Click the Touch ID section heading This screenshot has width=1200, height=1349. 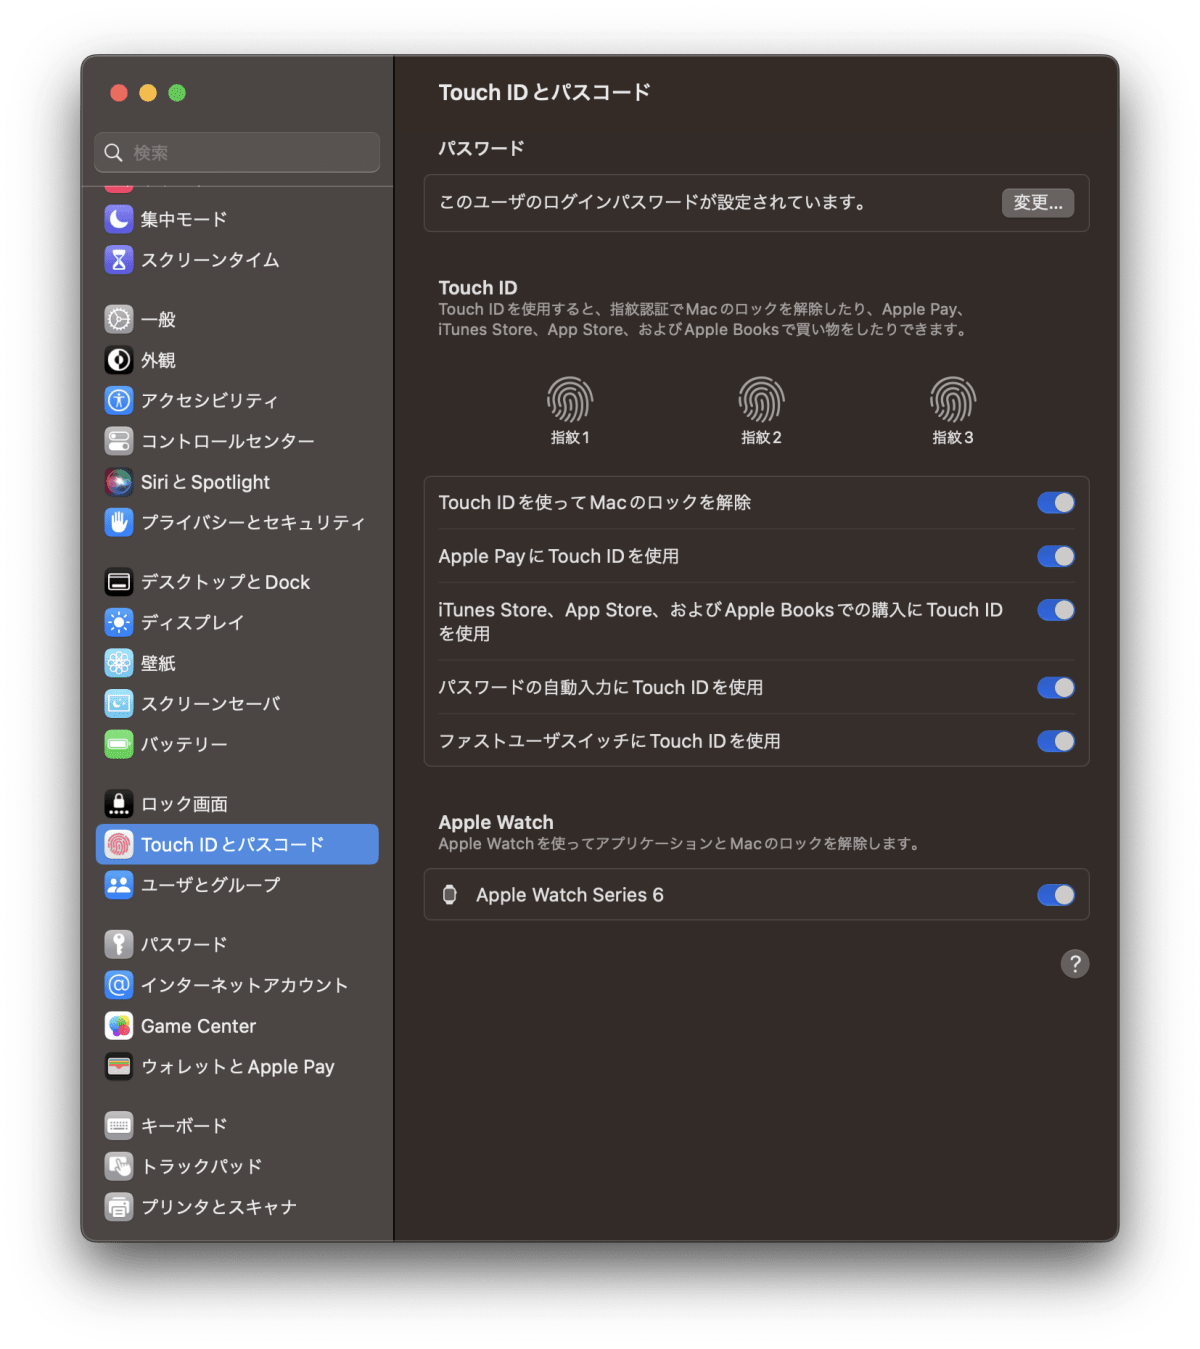478,288
